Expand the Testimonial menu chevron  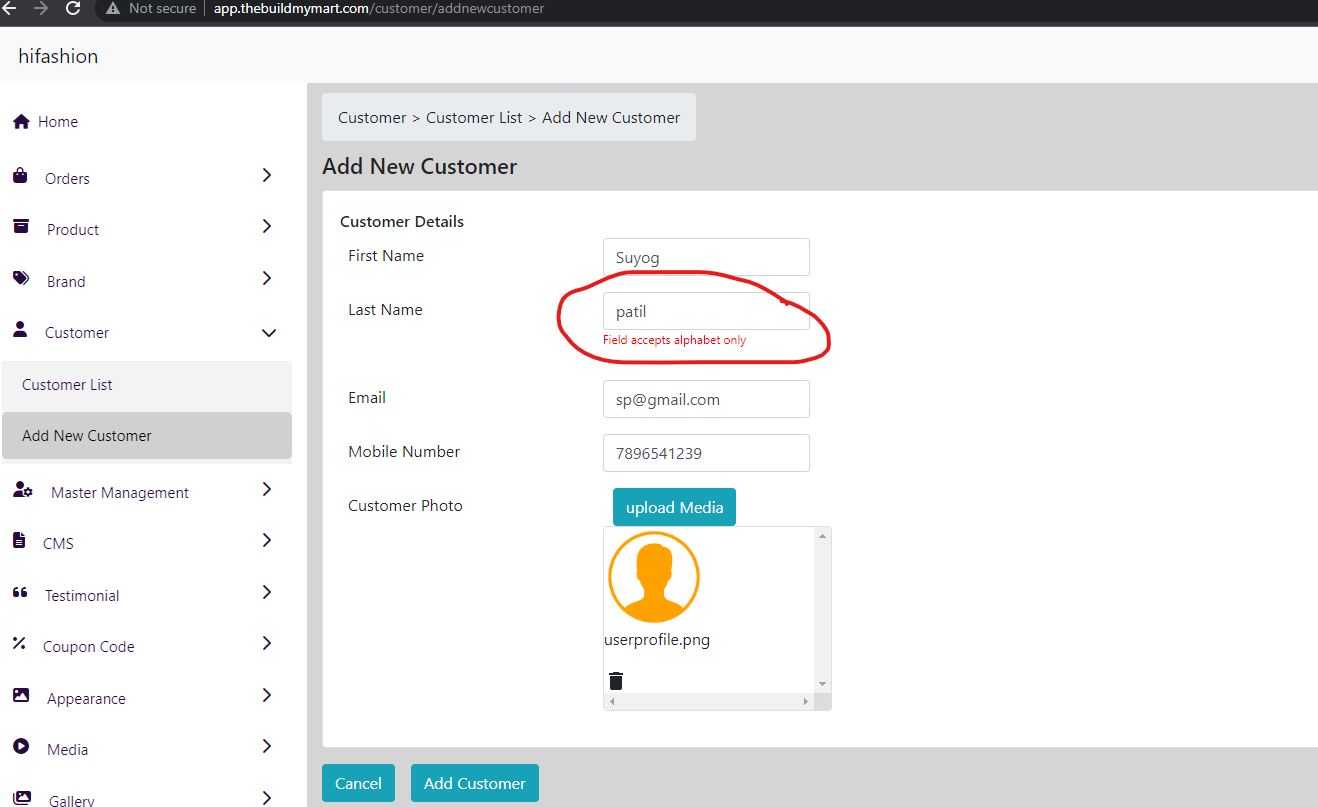267,592
